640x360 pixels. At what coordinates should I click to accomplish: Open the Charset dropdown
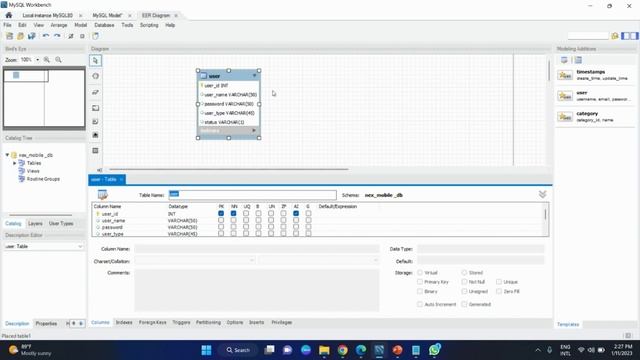pyautogui.click(x=252, y=260)
